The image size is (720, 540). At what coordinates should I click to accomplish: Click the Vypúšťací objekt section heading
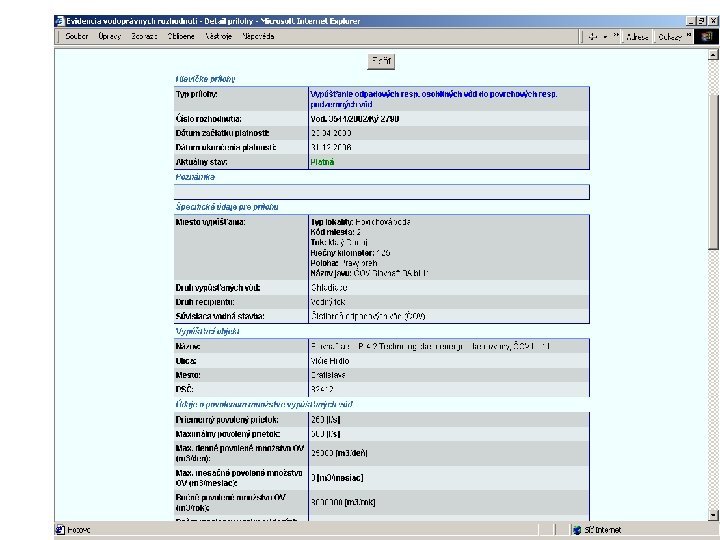(207, 331)
